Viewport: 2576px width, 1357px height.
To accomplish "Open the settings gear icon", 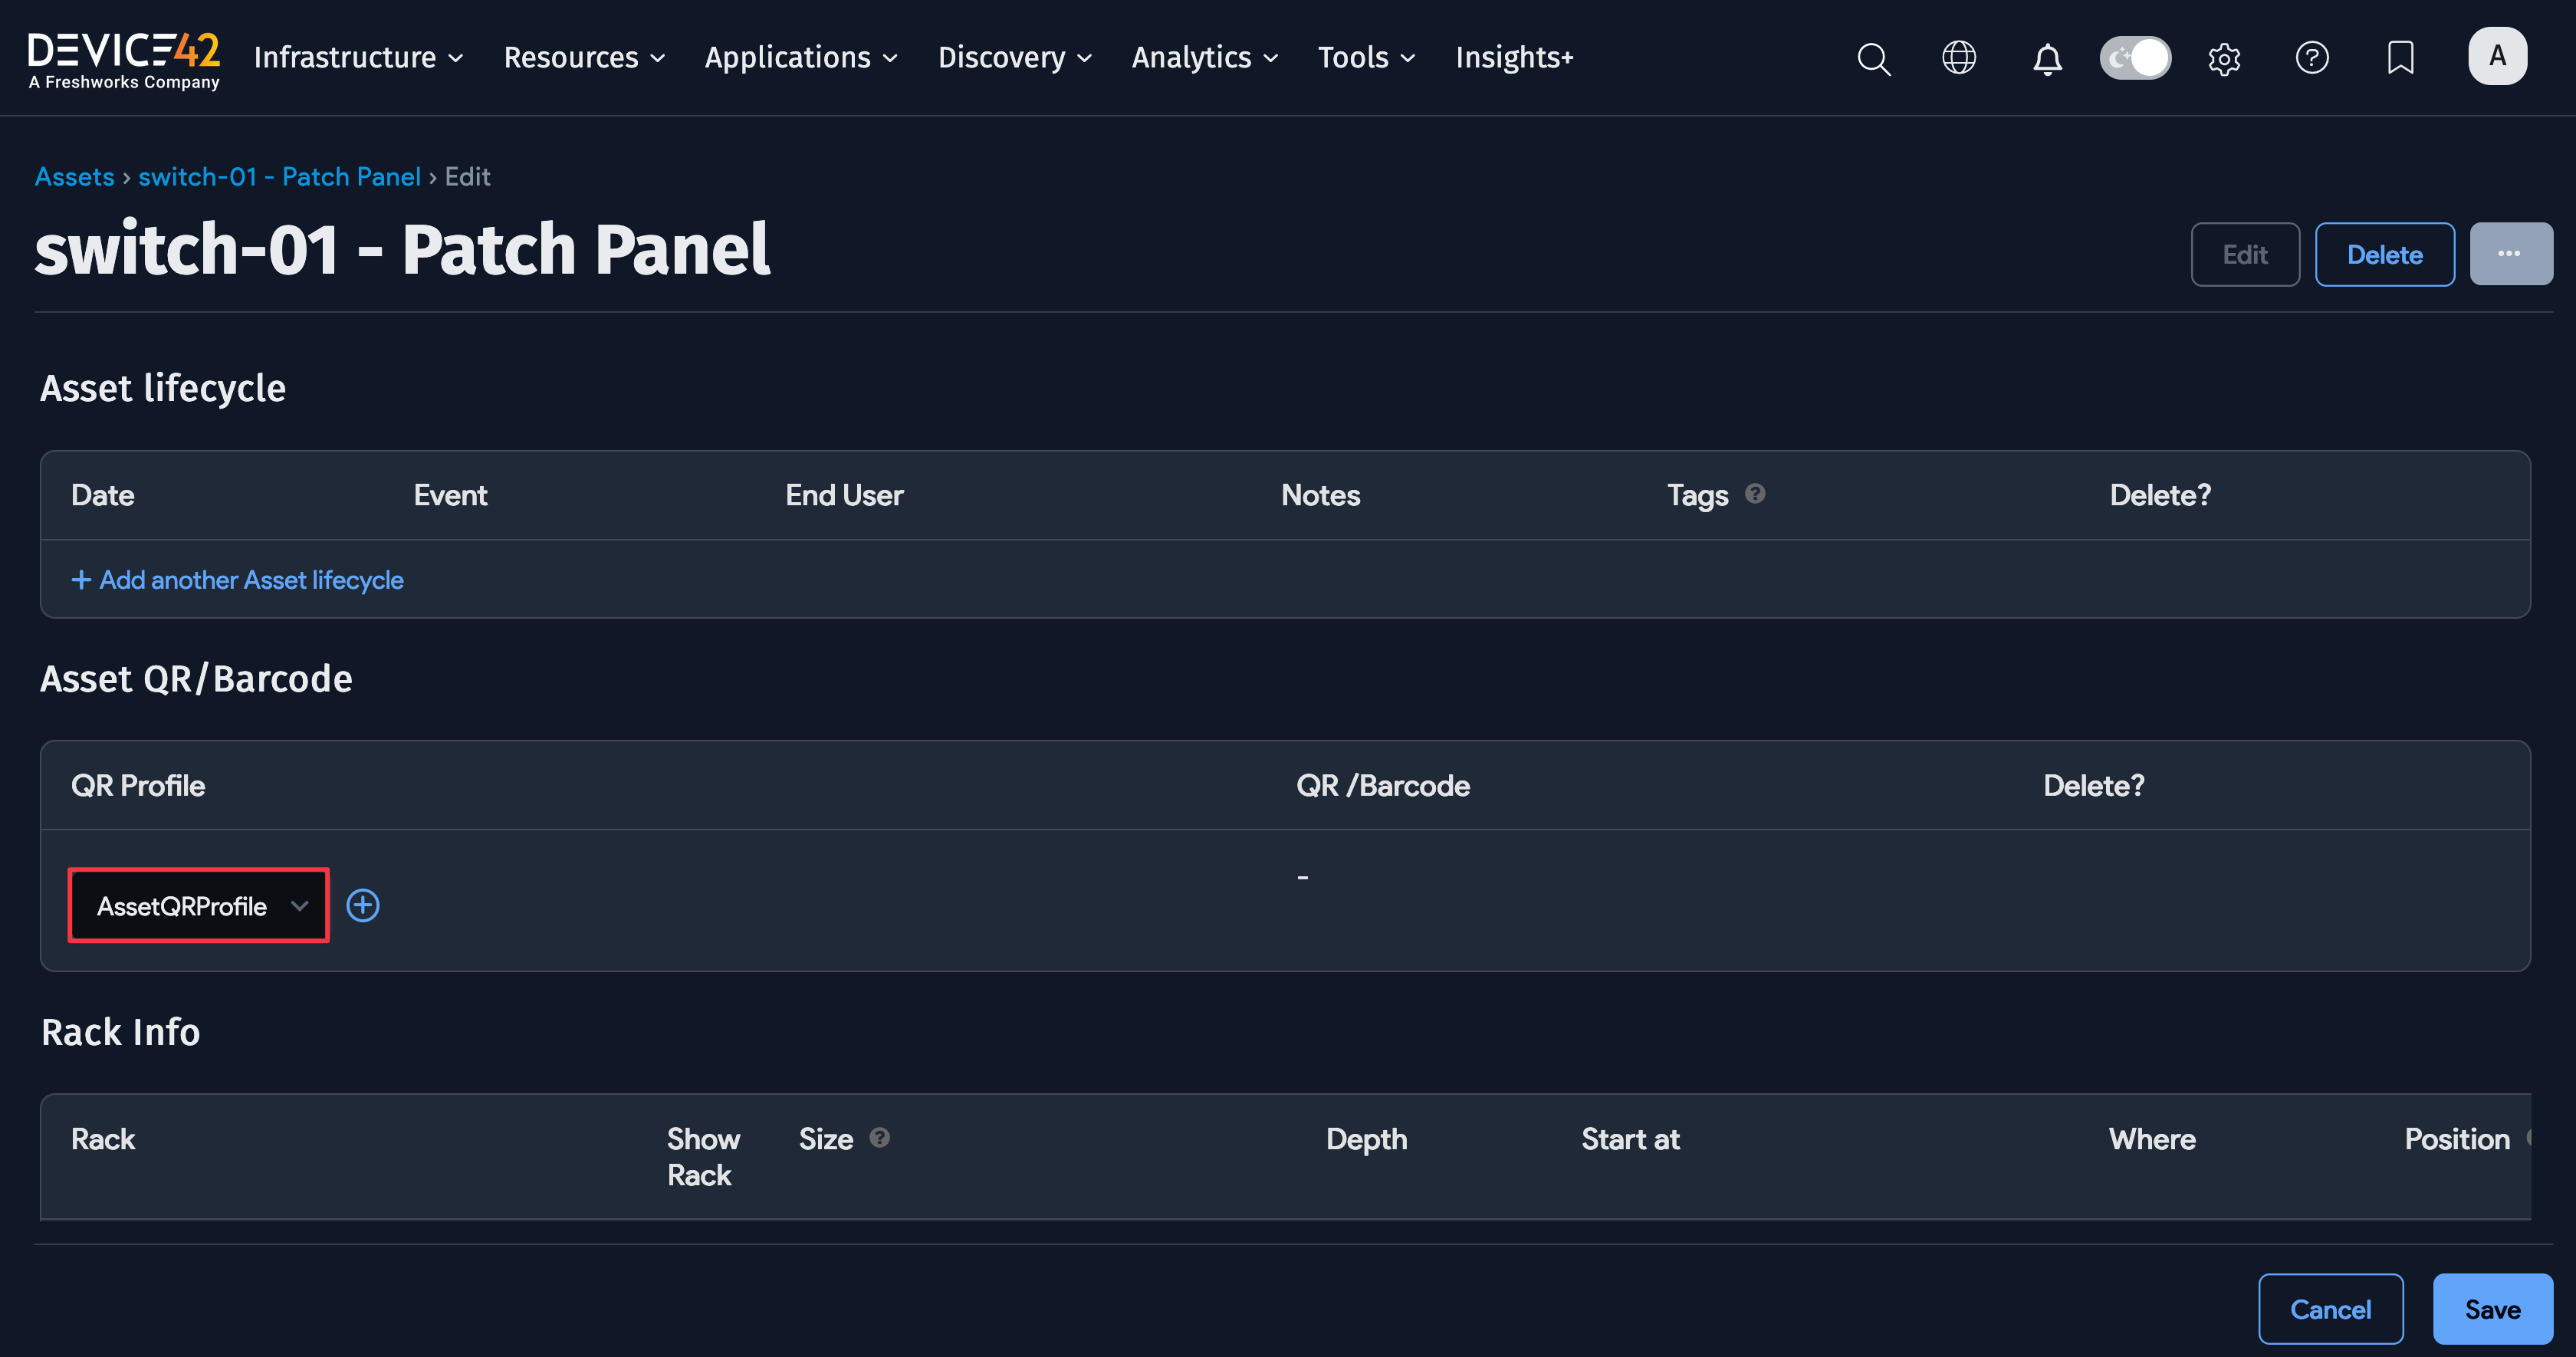I will 2224,58.
